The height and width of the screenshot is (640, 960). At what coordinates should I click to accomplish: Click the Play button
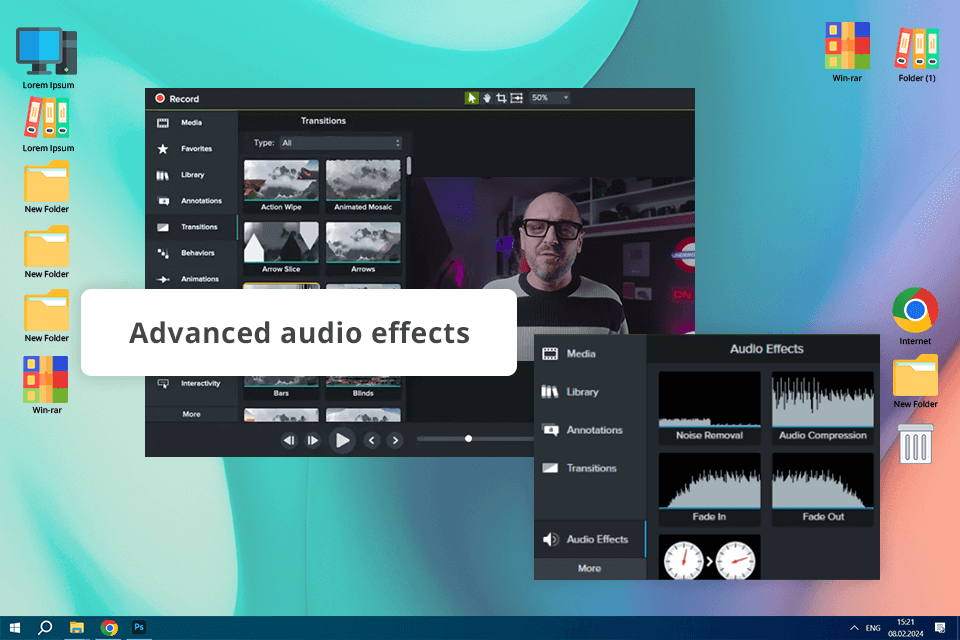tap(342, 440)
